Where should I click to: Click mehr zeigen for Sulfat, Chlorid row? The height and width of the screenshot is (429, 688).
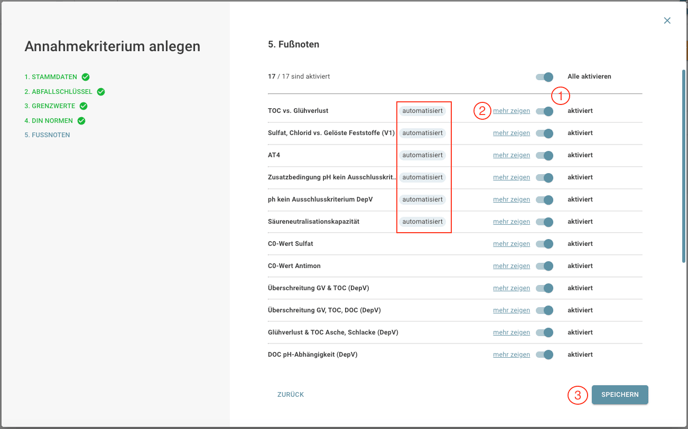(511, 133)
